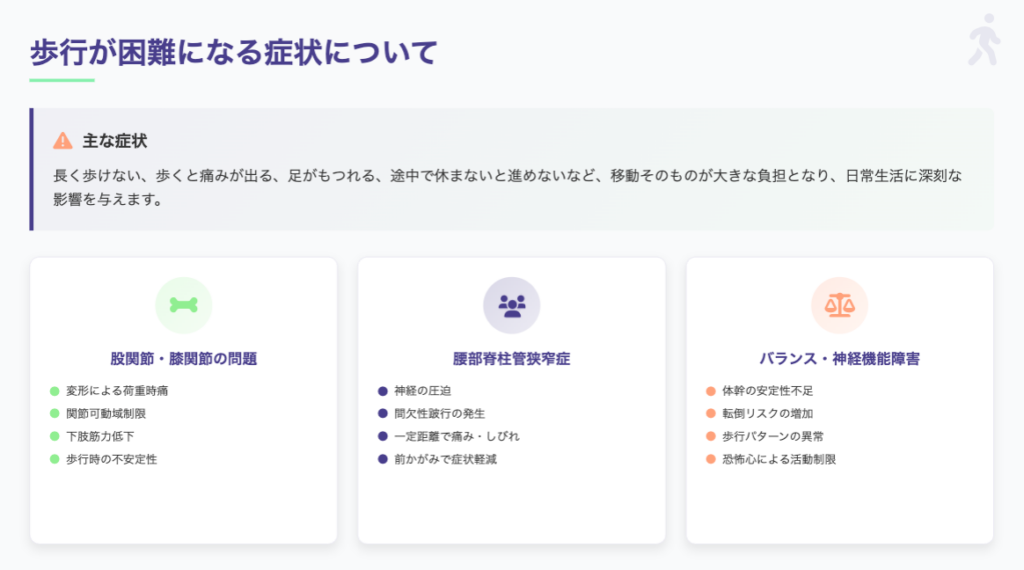Click the green bone icon
Image resolution: width=1024 pixels, height=570 pixels.
coord(183,305)
